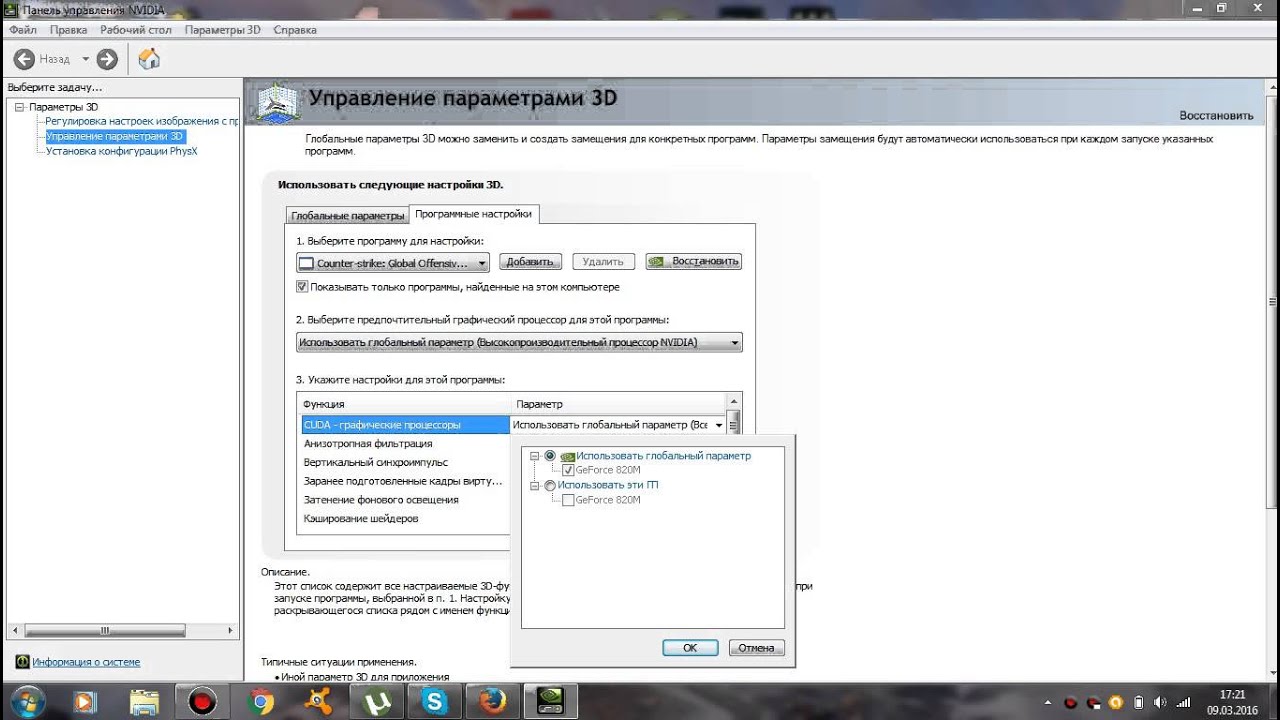Open the preferred graphics processor dropdown
Image resolution: width=1280 pixels, height=720 pixels.
[520, 343]
